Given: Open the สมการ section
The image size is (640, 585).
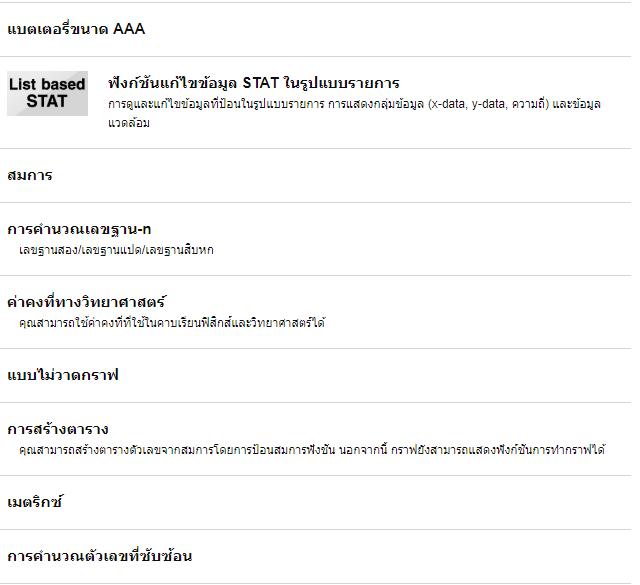Looking at the screenshot, I should [x=30, y=175].
